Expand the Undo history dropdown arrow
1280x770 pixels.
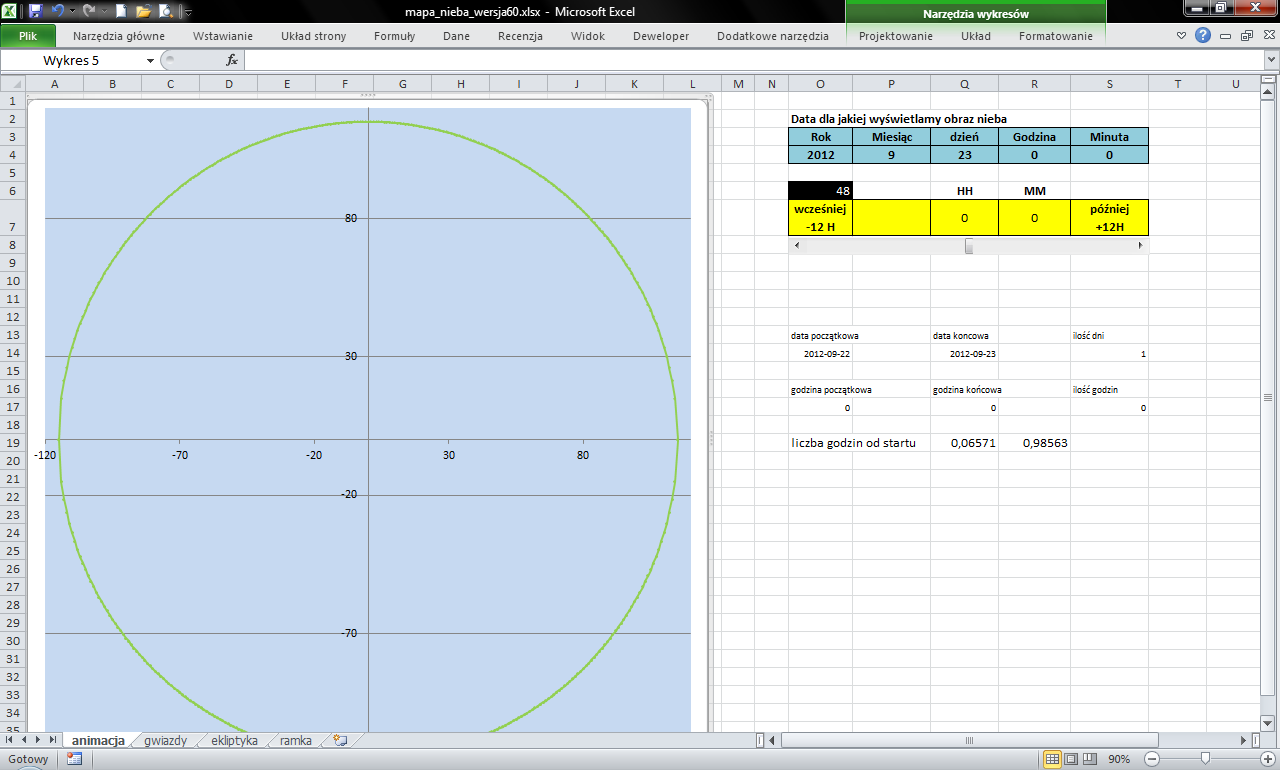72,12
